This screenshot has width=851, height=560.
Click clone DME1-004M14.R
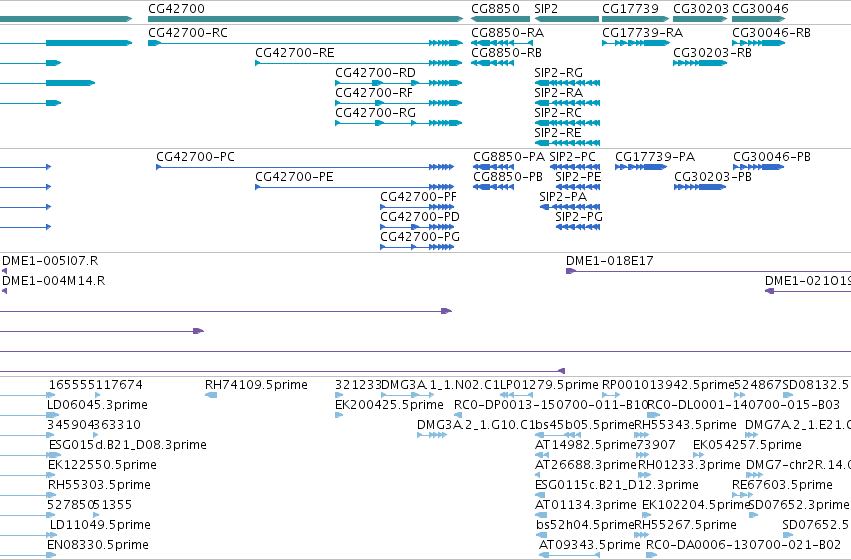point(53,282)
